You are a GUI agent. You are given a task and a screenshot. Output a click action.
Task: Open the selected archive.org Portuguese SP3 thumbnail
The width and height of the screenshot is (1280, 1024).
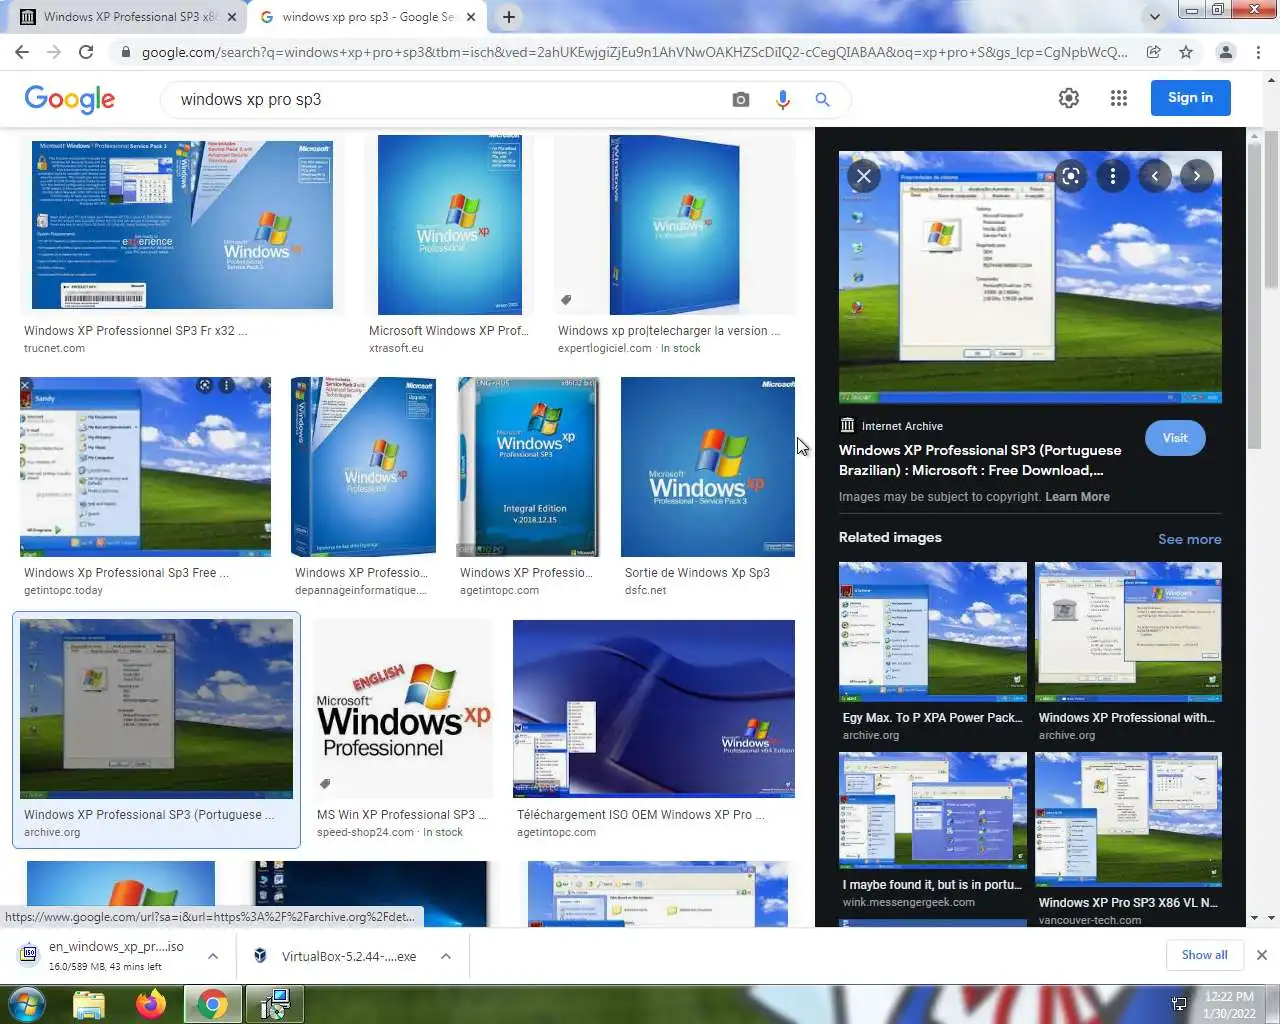[x=156, y=709]
